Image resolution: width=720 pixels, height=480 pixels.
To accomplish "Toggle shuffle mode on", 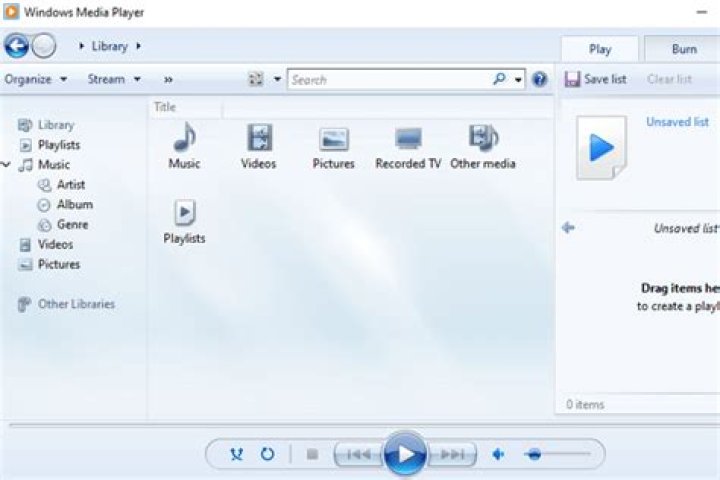I will pyautogui.click(x=237, y=454).
